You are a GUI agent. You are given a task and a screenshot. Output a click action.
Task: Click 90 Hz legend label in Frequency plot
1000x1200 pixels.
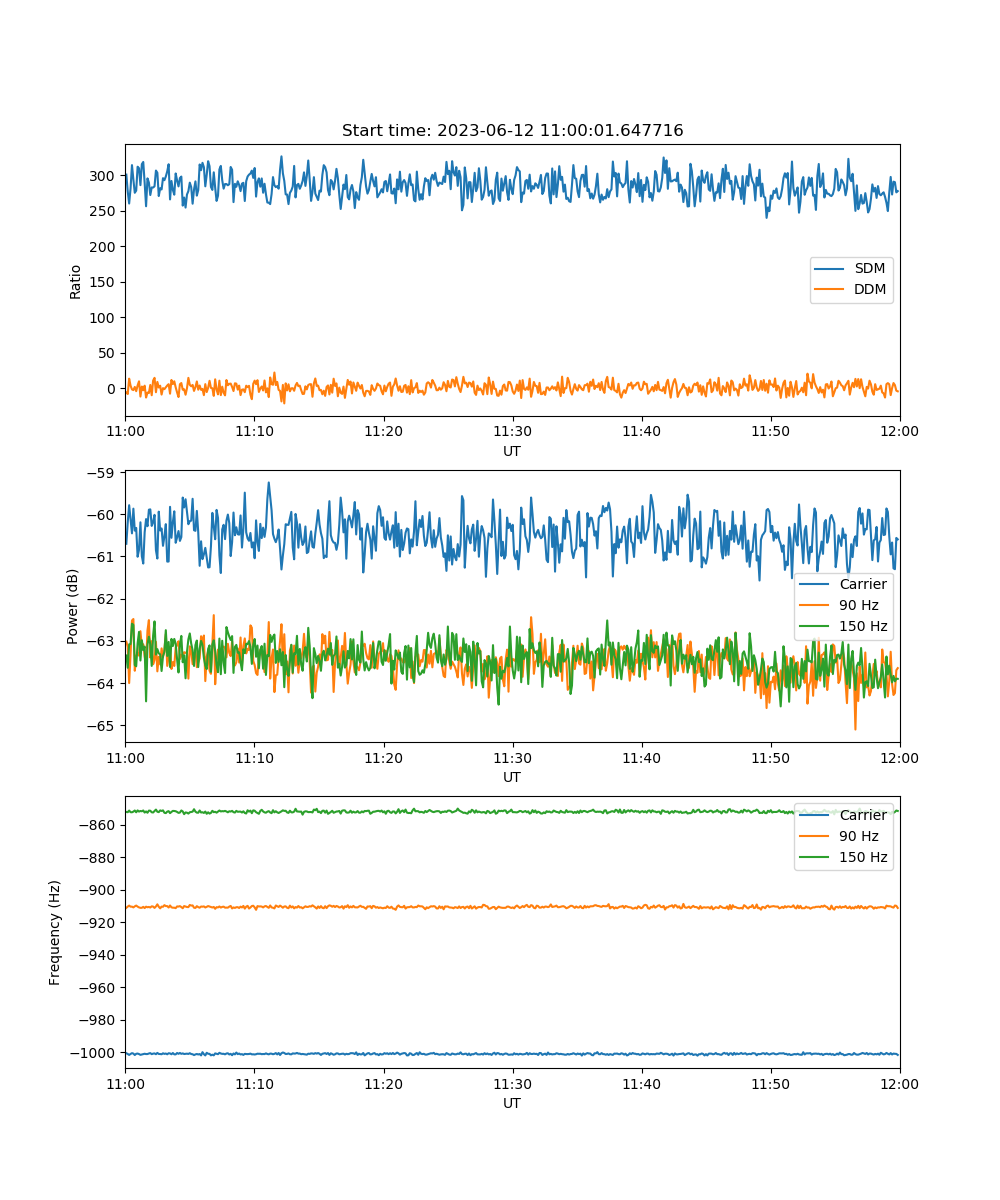point(859,836)
